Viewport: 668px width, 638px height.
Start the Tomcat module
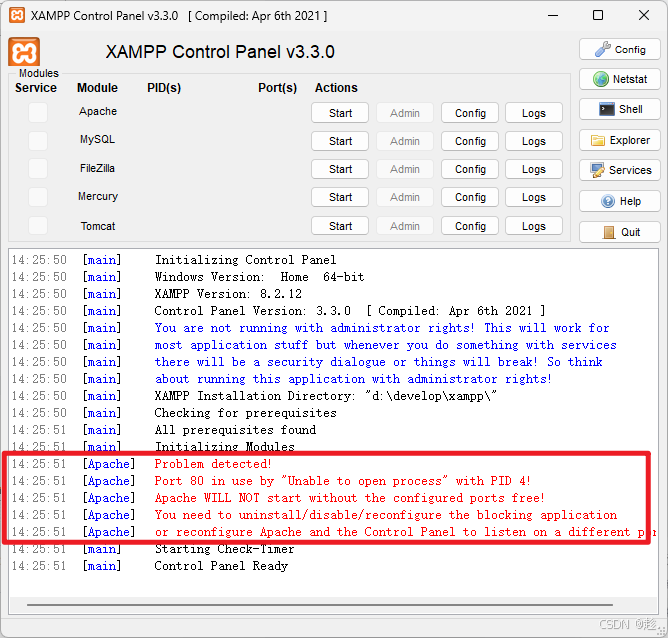click(x=340, y=226)
